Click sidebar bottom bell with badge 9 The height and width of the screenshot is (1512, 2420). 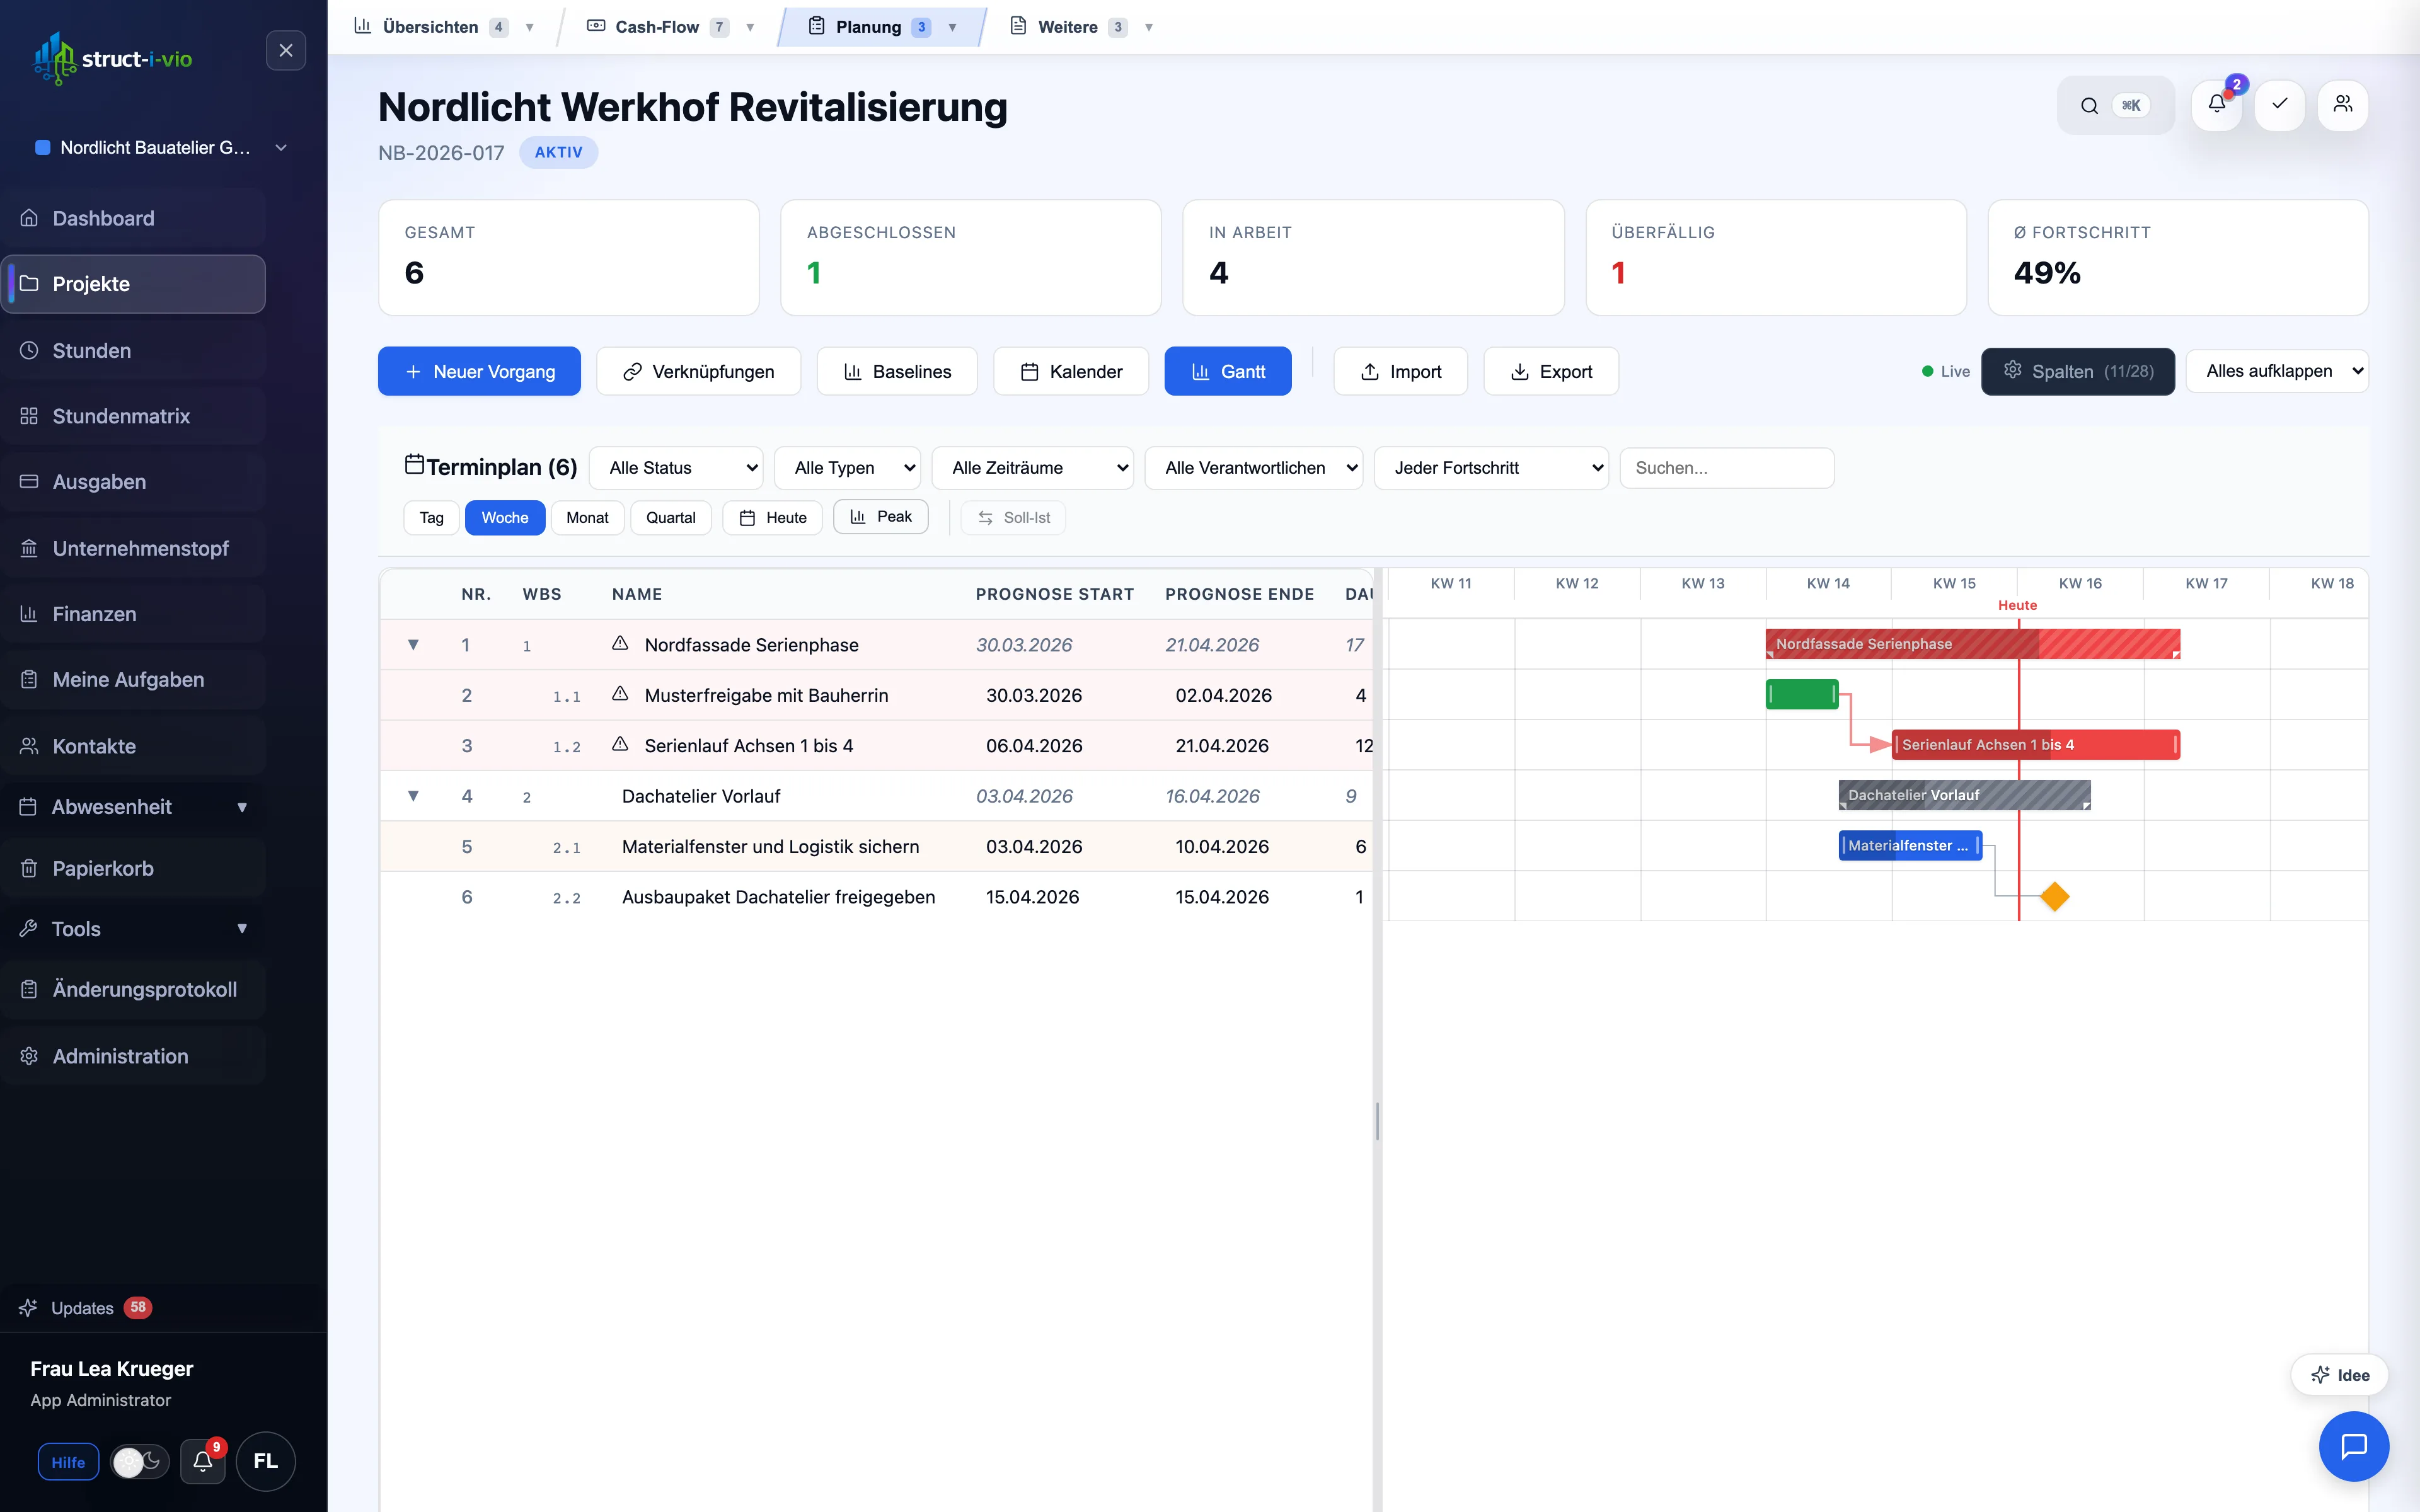click(203, 1461)
